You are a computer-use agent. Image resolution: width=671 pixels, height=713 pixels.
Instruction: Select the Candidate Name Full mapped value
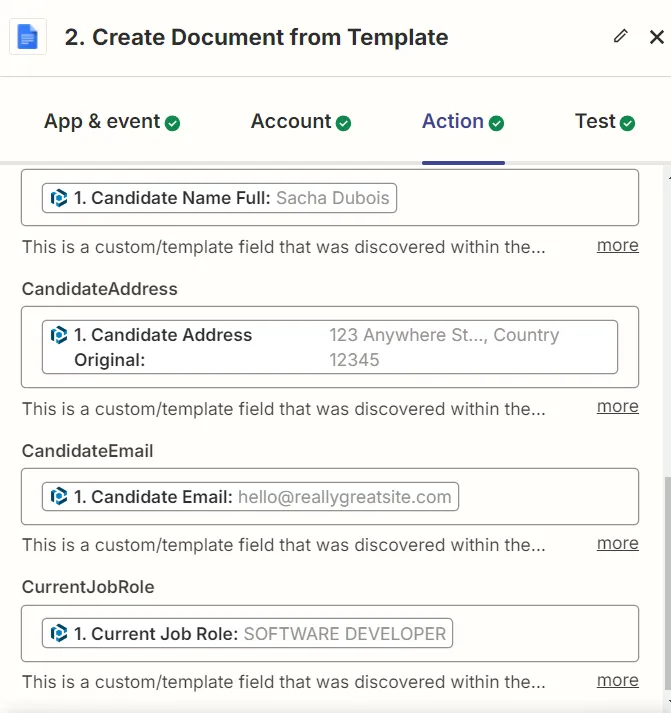(x=219, y=198)
